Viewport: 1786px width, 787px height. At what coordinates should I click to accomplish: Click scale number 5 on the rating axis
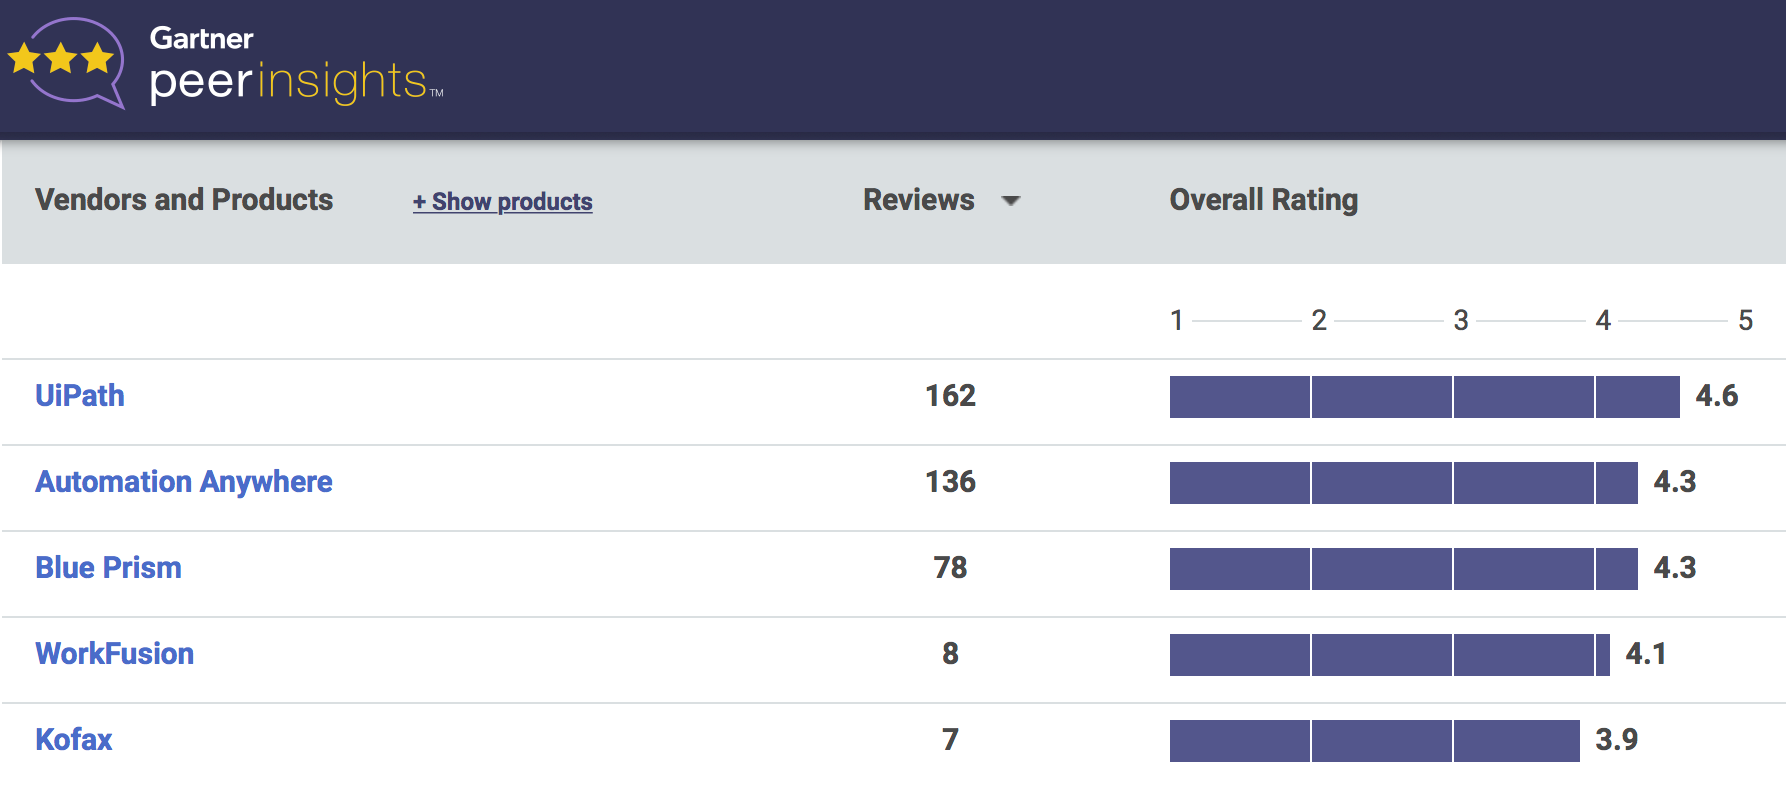point(1745,320)
